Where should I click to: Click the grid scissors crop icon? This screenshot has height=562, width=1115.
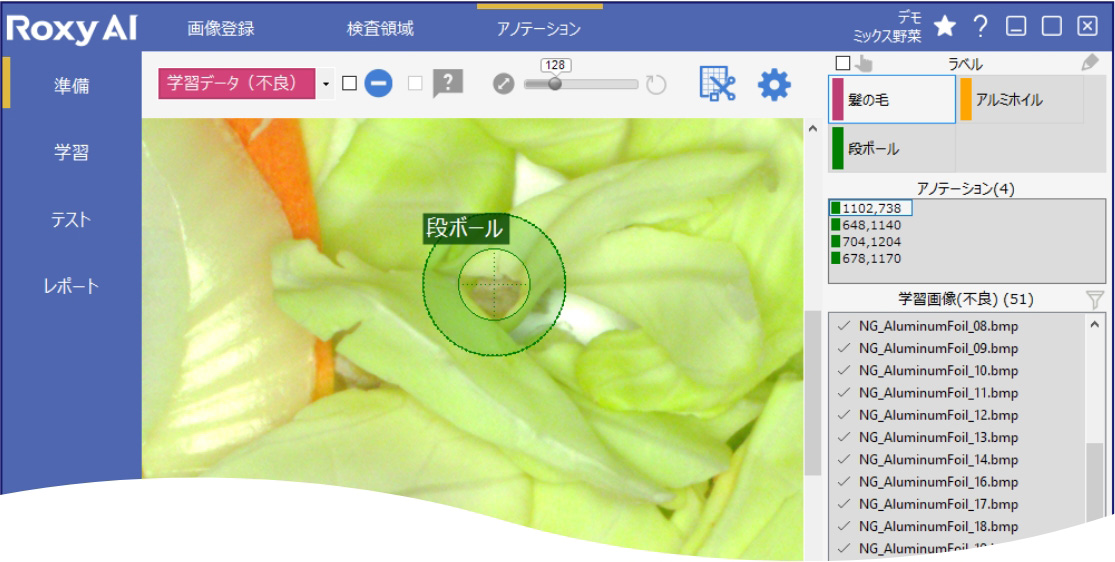point(717,84)
